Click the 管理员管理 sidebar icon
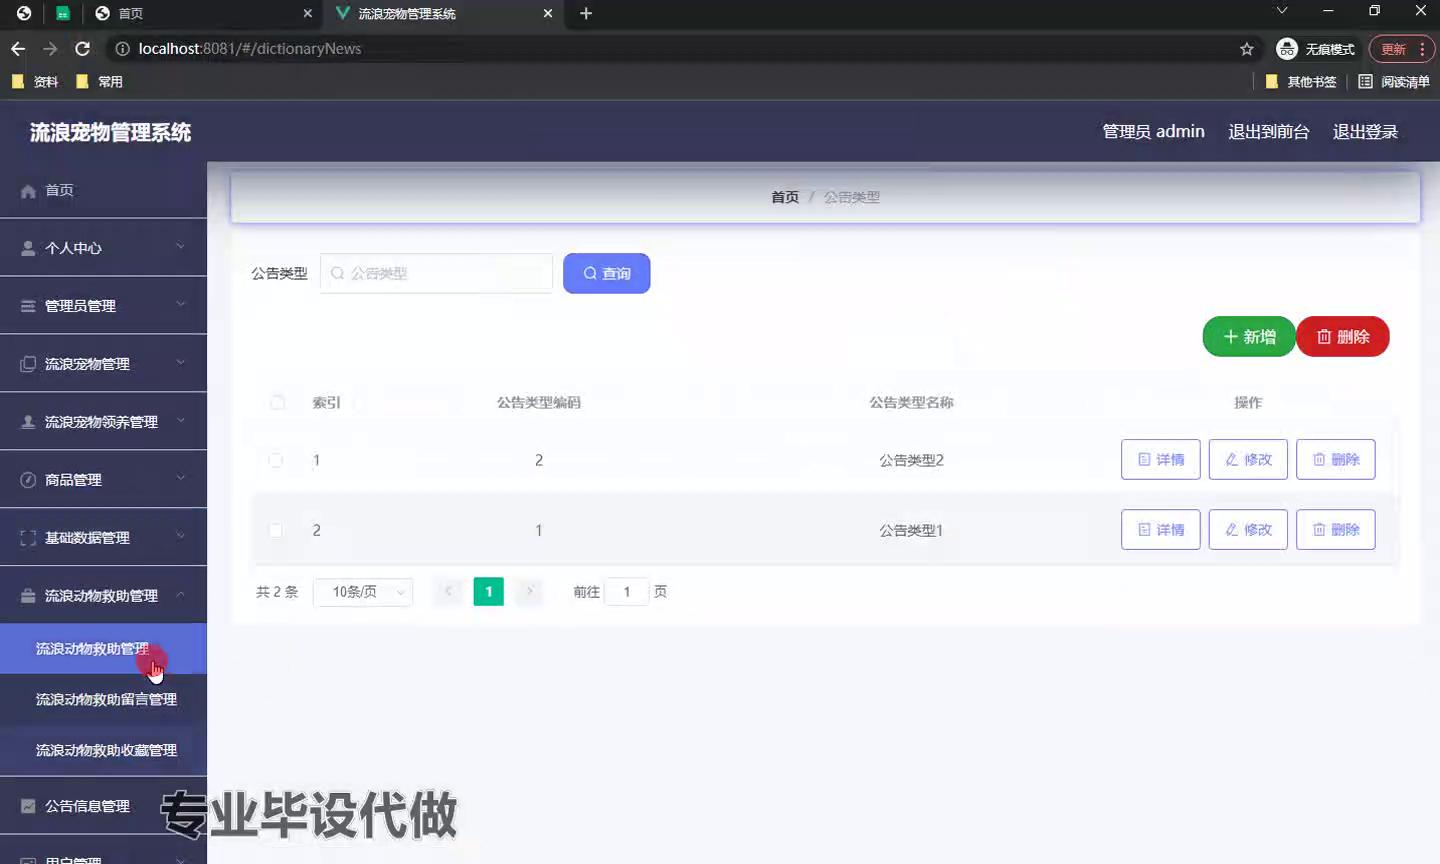 [x=28, y=306]
